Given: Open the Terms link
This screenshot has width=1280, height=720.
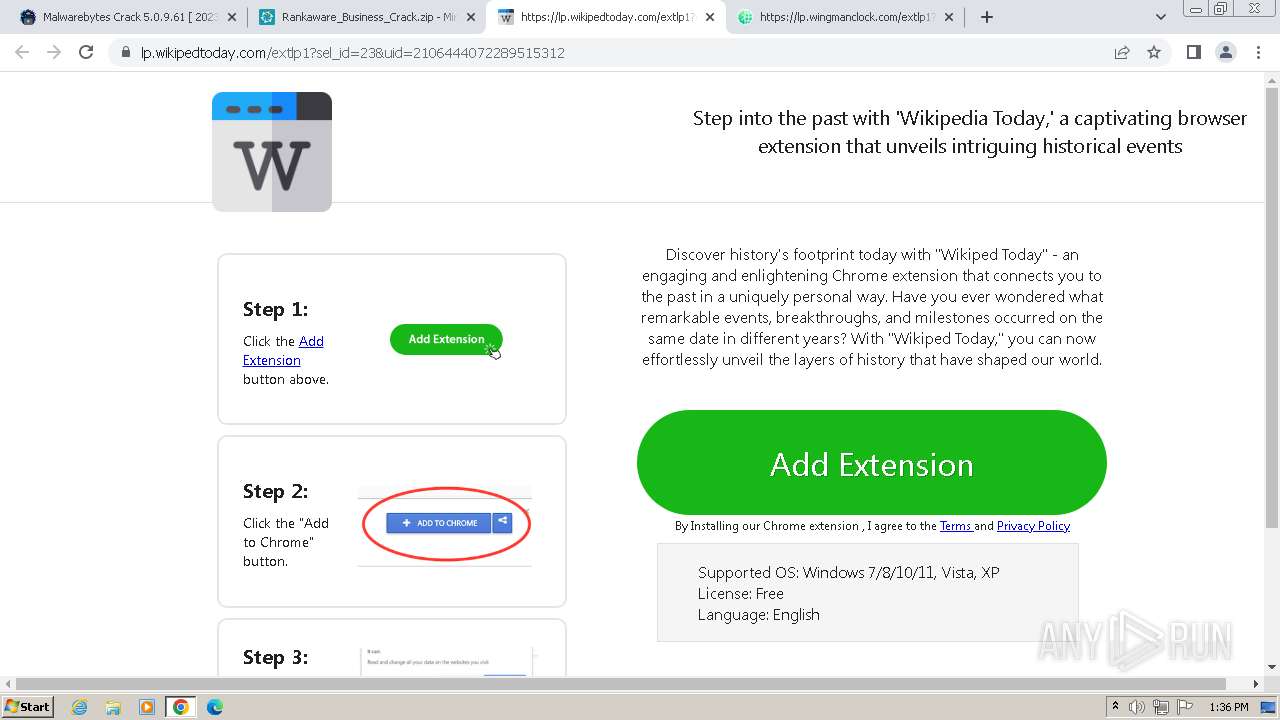Looking at the screenshot, I should pyautogui.click(x=956, y=526).
